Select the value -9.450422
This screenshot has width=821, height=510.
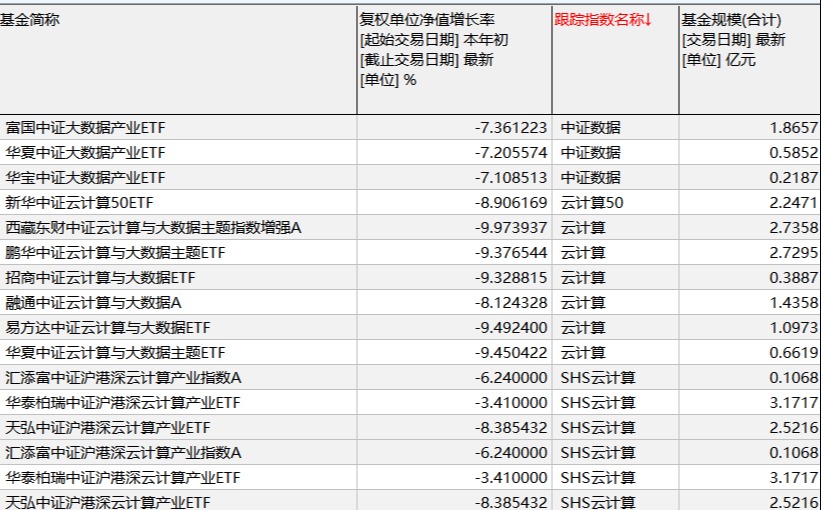click(511, 352)
